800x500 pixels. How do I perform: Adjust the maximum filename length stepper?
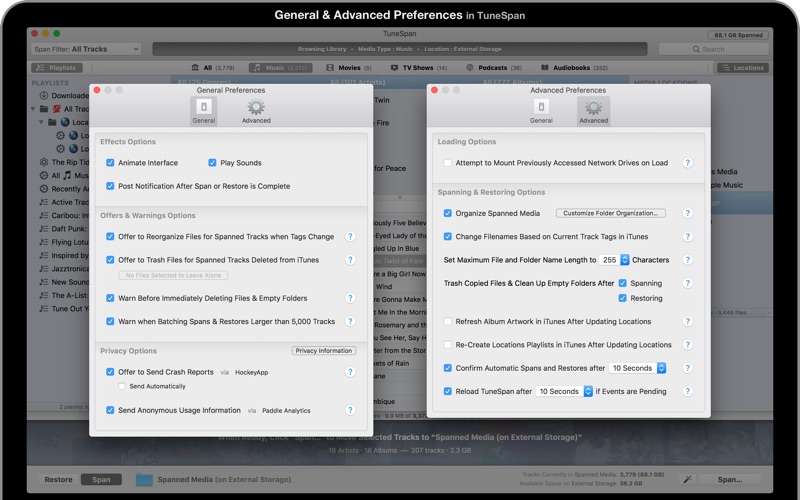pos(625,260)
